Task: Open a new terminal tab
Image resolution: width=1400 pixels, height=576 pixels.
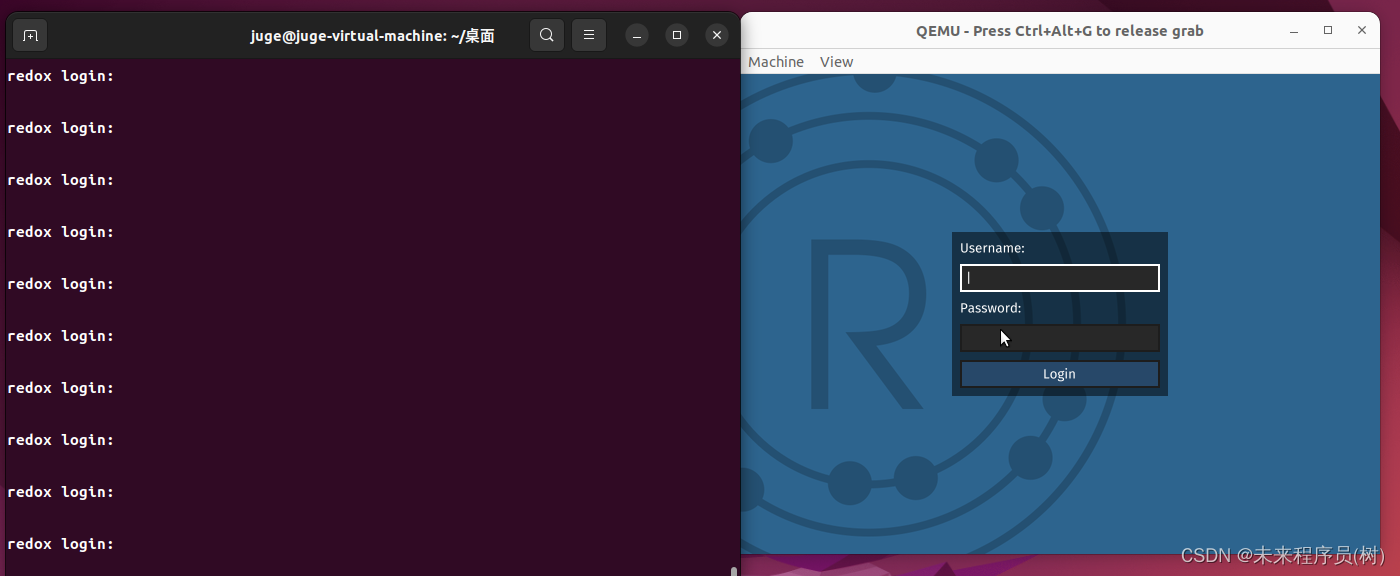Action: [x=29, y=34]
